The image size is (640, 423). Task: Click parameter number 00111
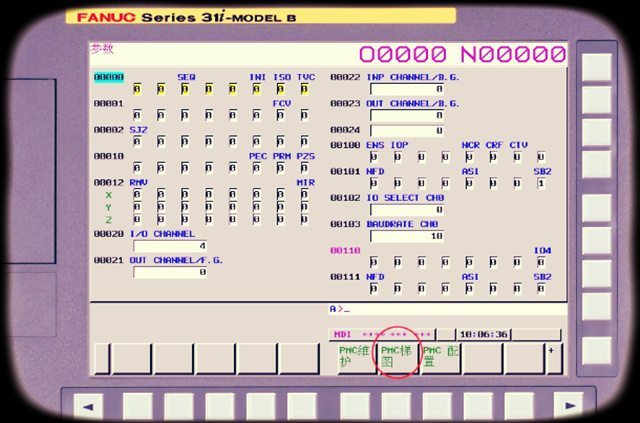pos(345,277)
